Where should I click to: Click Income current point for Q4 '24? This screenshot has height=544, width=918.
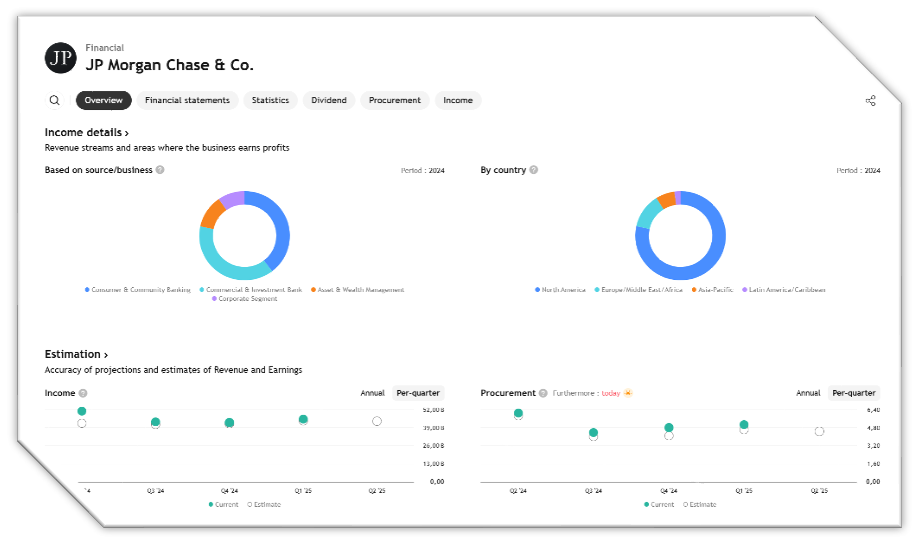pos(230,423)
